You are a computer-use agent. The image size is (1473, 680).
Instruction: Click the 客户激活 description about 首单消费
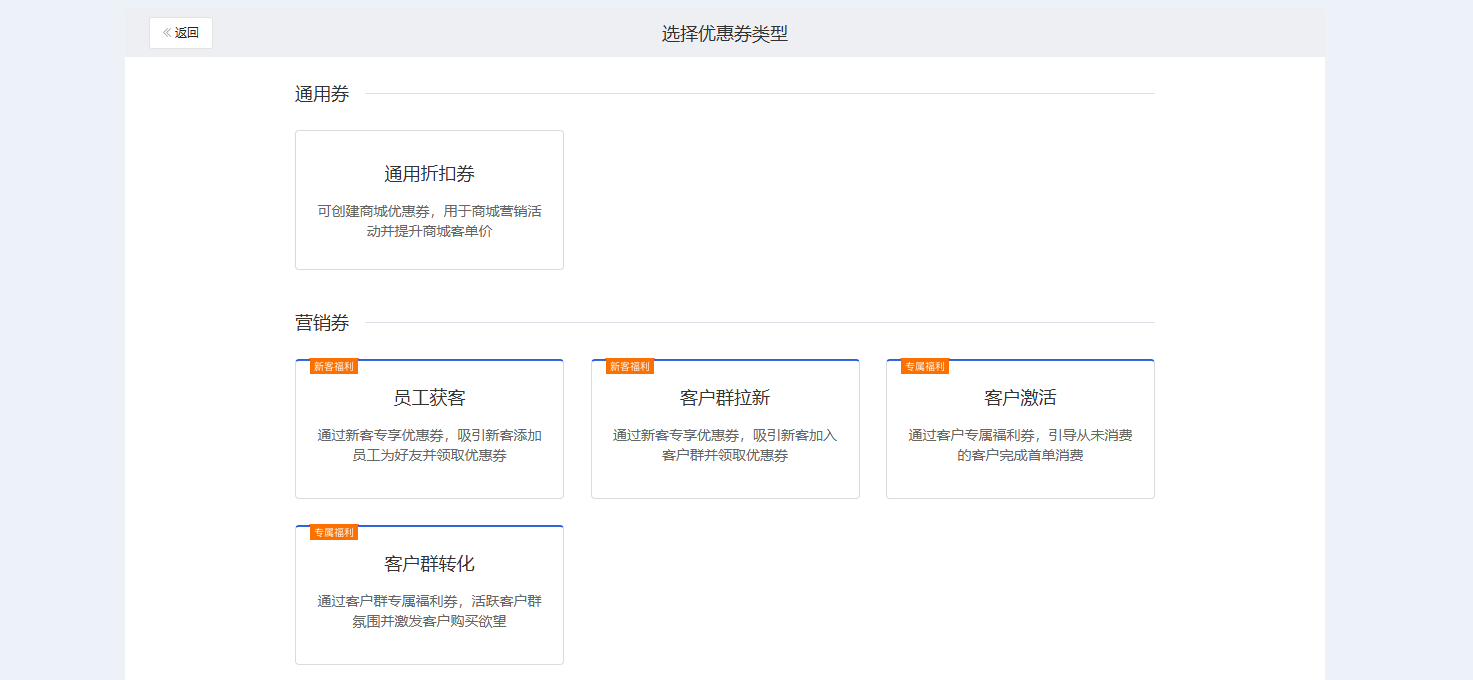(x=1020, y=445)
